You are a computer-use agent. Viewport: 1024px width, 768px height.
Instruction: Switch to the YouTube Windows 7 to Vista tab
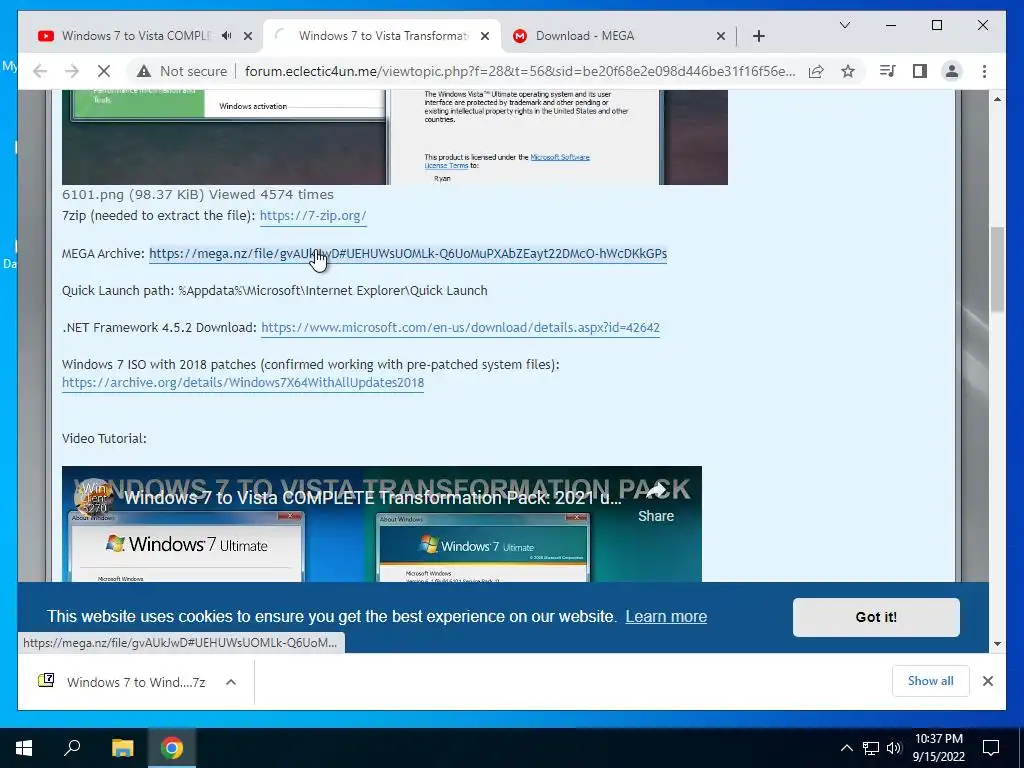[x=136, y=36]
